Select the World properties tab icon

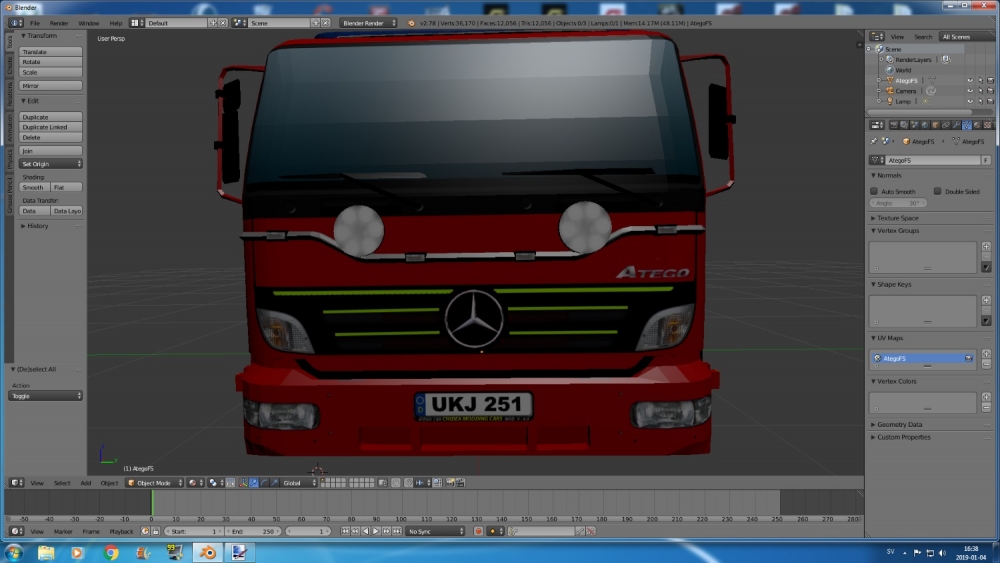pyautogui.click(x=925, y=125)
